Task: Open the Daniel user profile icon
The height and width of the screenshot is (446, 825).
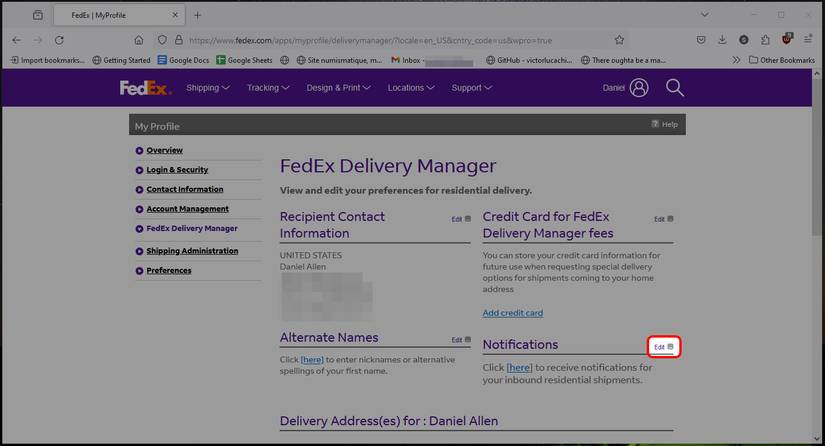Action: pyautogui.click(x=639, y=88)
